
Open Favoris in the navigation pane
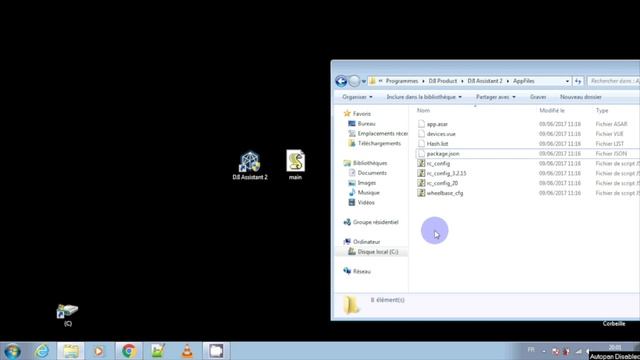[x=362, y=114]
